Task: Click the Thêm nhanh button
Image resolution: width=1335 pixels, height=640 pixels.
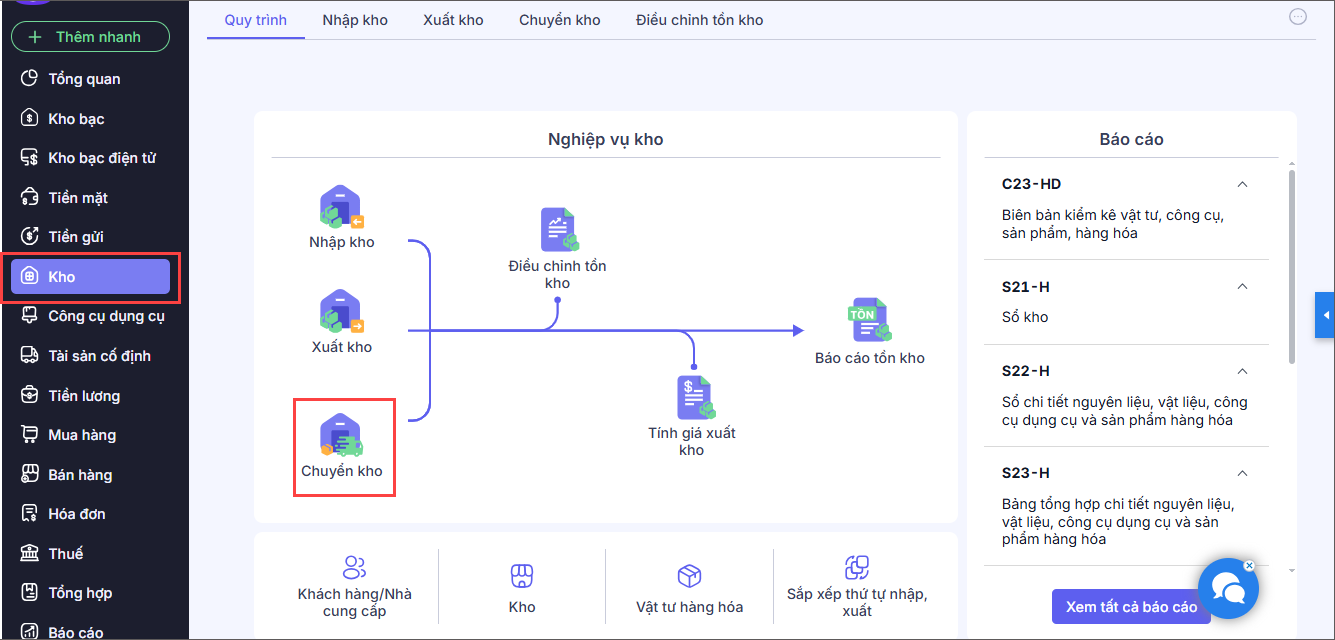Action: point(90,37)
